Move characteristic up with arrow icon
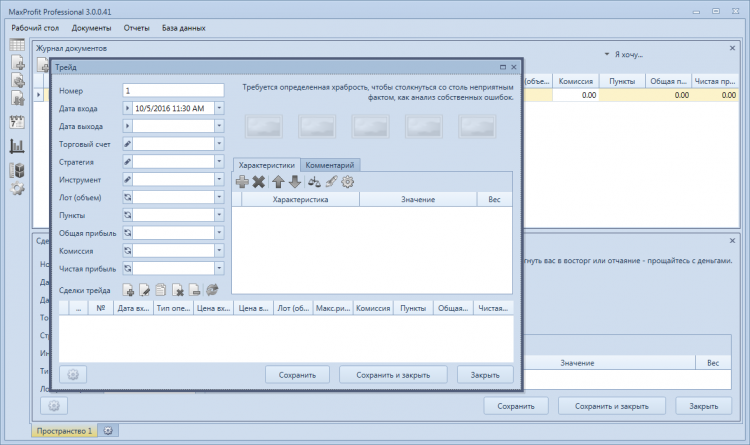This screenshot has width=750, height=445. click(278, 182)
